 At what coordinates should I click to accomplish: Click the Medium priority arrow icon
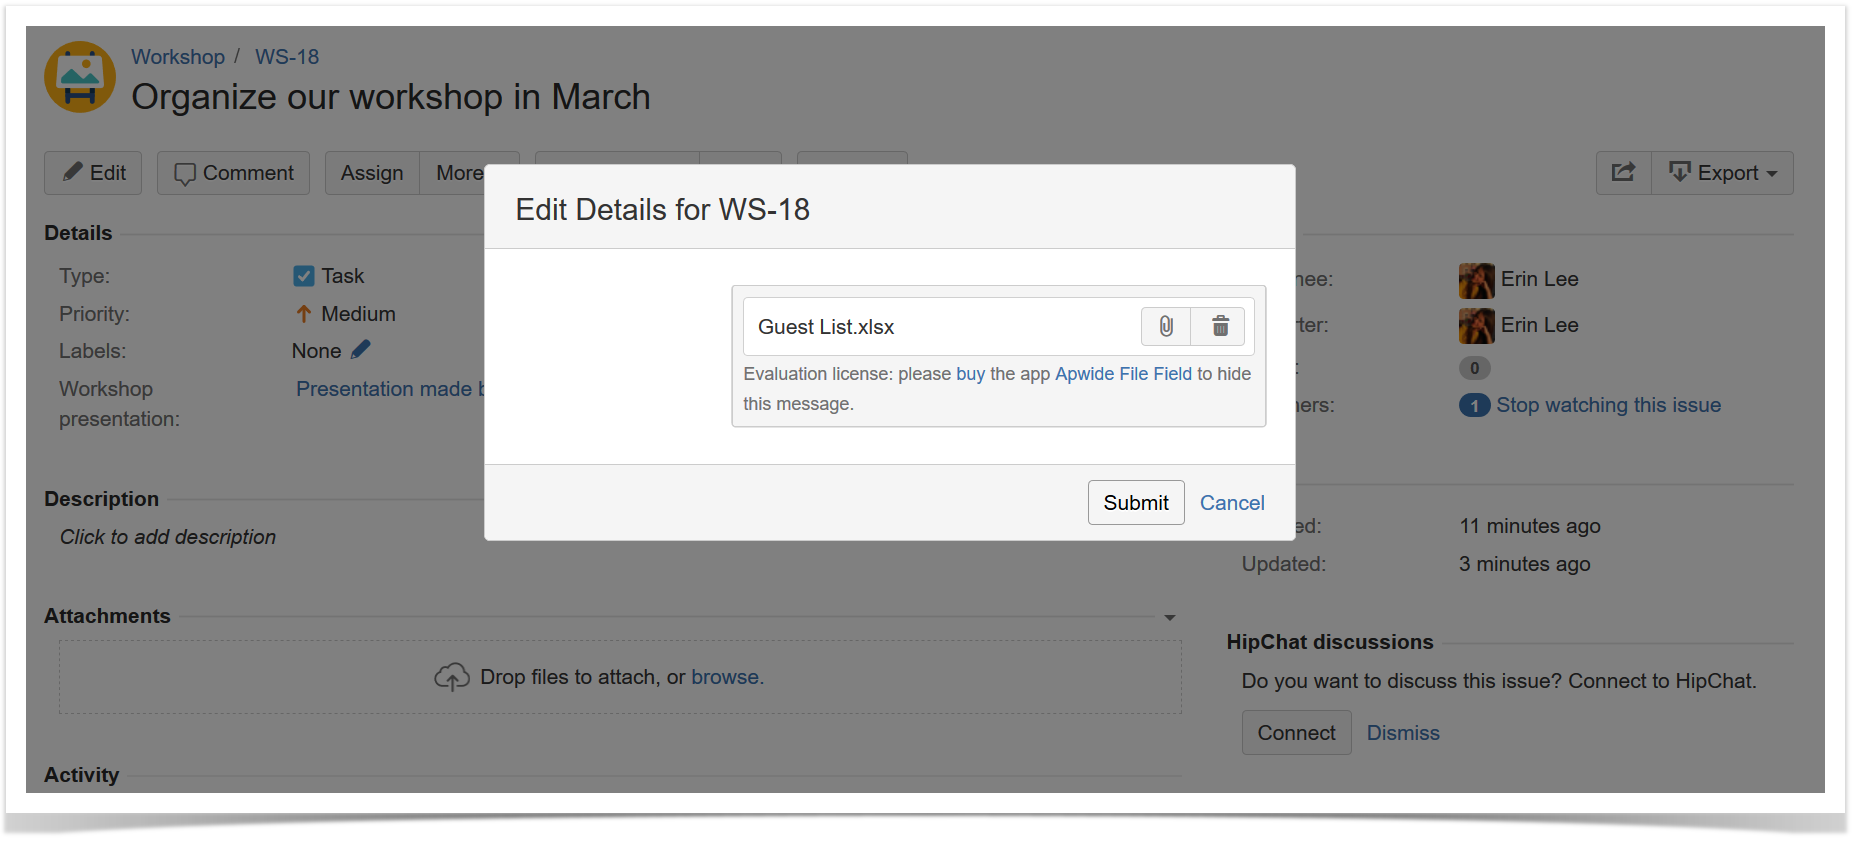304,314
